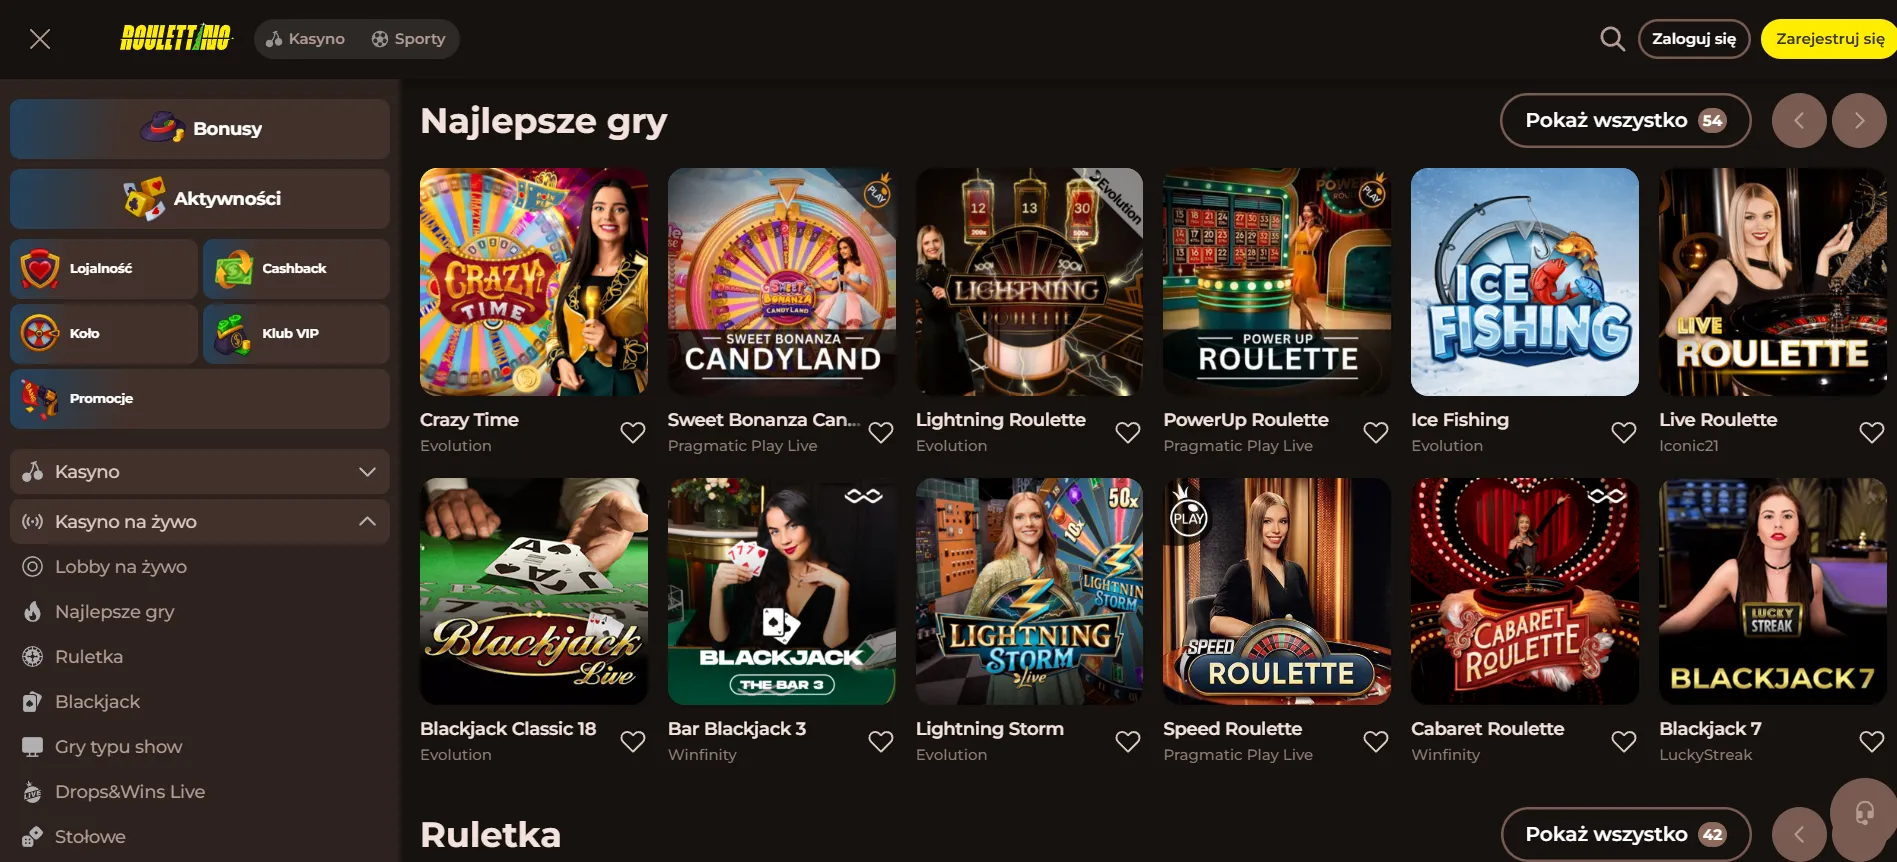Select Ruletka in the sidebar menu
This screenshot has height=862, width=1897.
pos(89,656)
